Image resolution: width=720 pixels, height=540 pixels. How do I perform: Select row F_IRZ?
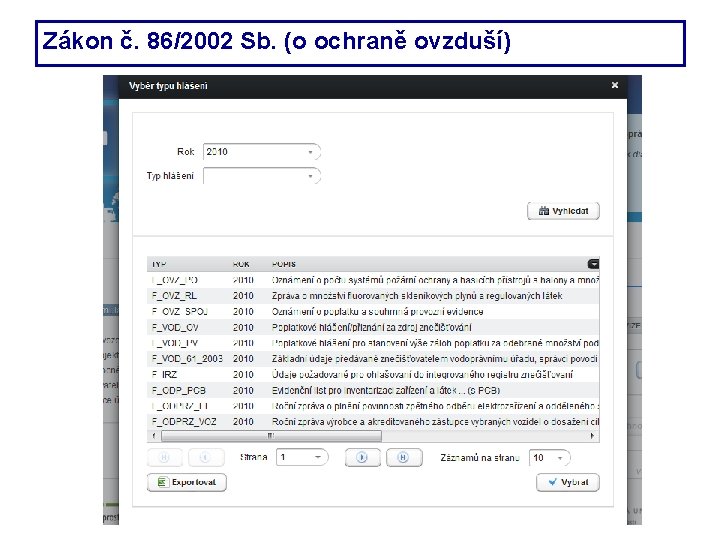click(x=373, y=374)
